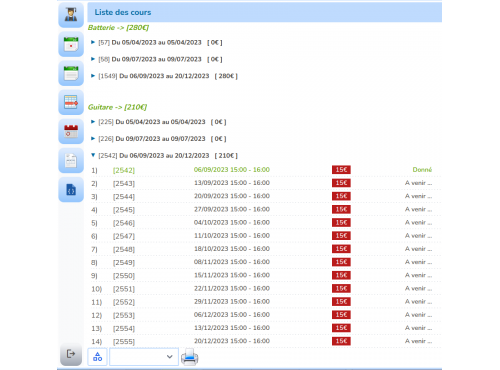Click the red 15€ badge of lesson [2542]

click(x=341, y=170)
